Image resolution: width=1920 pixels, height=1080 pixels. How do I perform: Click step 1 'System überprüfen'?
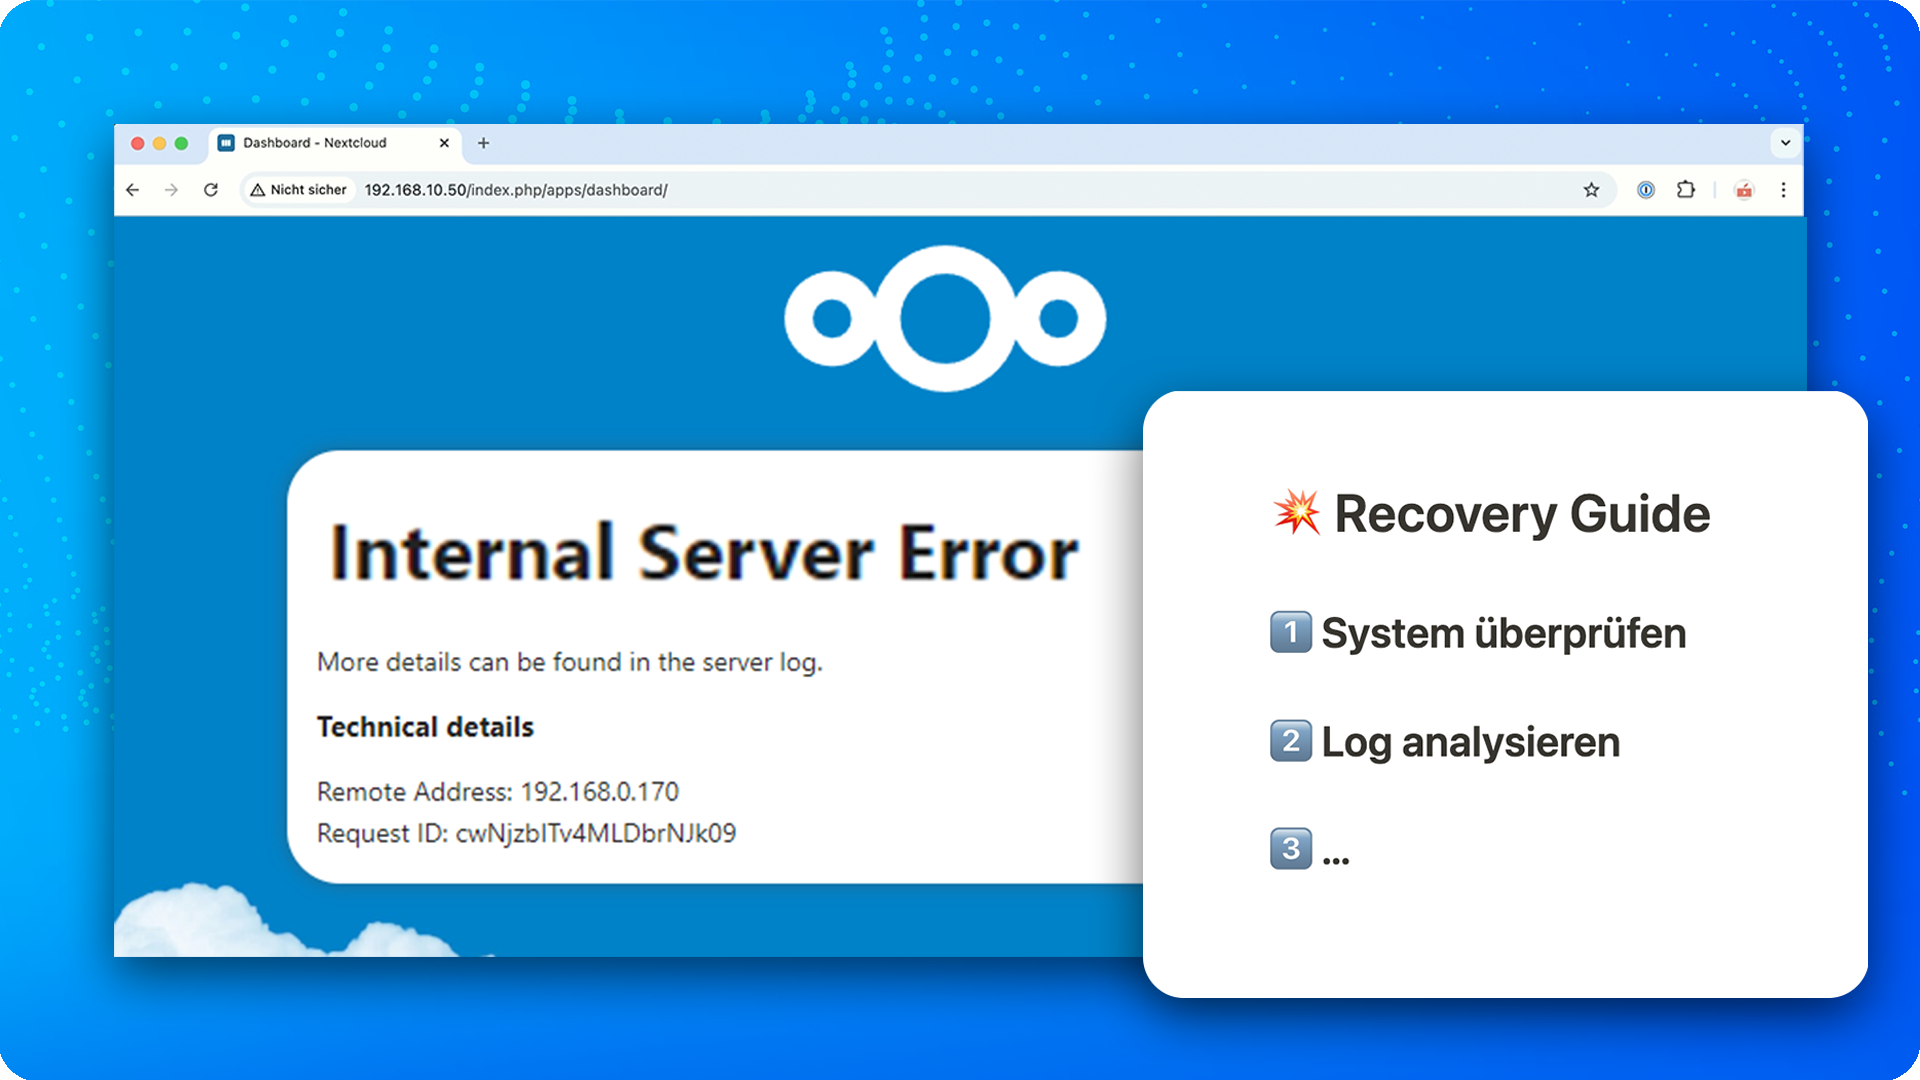pos(1478,633)
